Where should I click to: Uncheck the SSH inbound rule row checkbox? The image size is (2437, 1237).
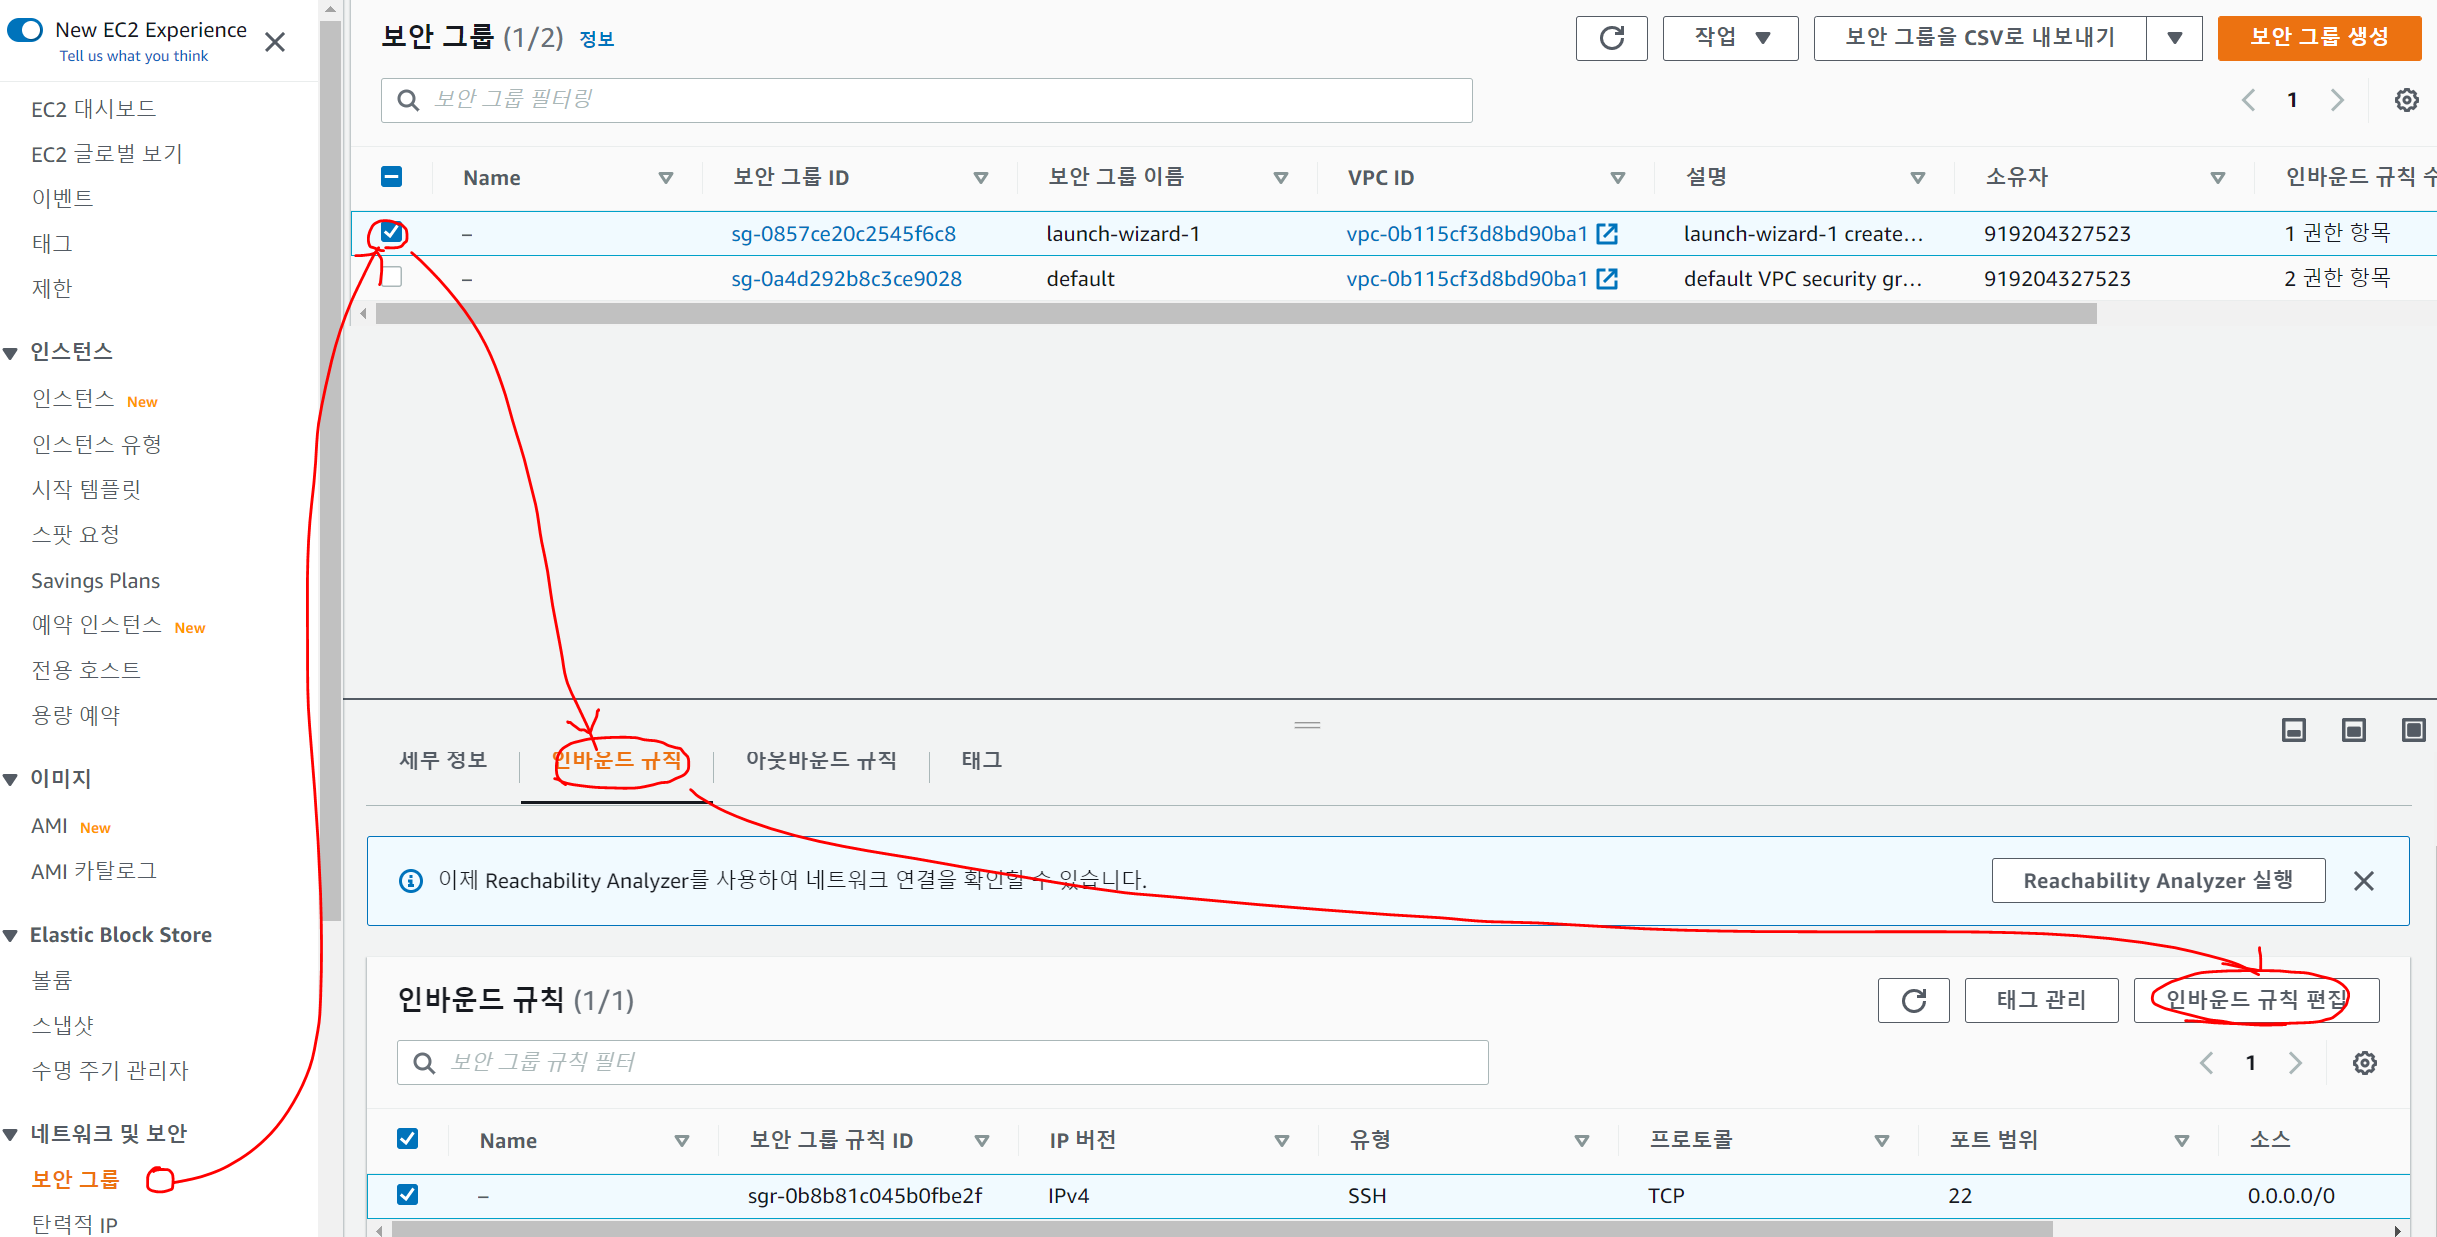point(407,1195)
